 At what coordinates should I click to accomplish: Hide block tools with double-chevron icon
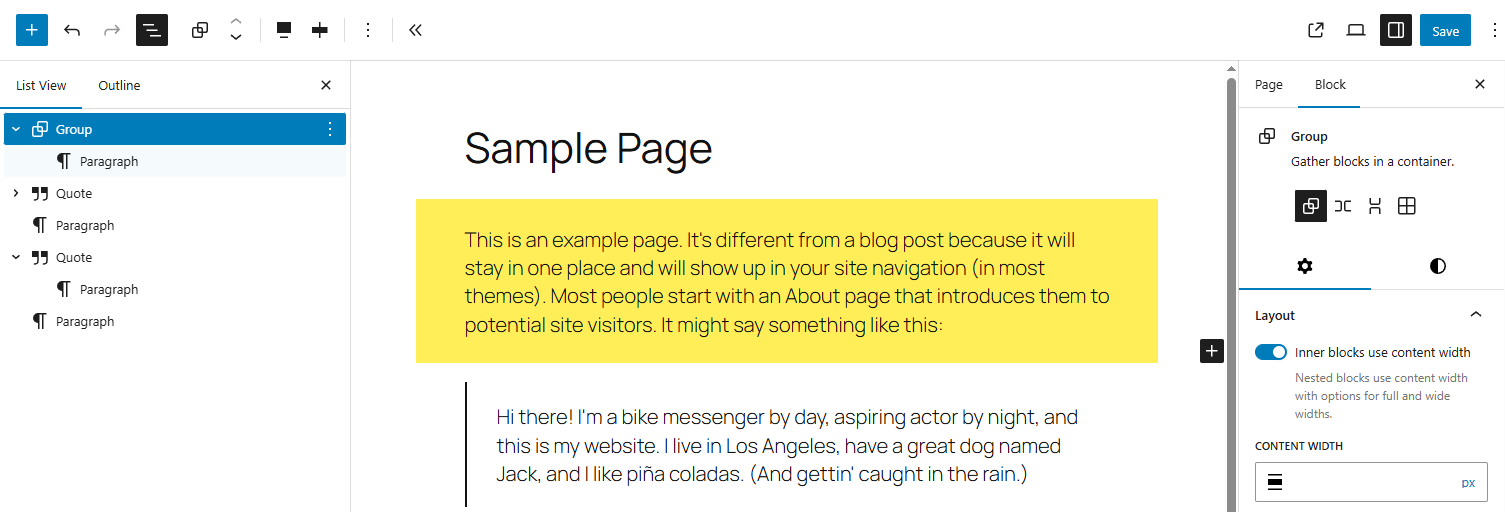[x=415, y=30]
